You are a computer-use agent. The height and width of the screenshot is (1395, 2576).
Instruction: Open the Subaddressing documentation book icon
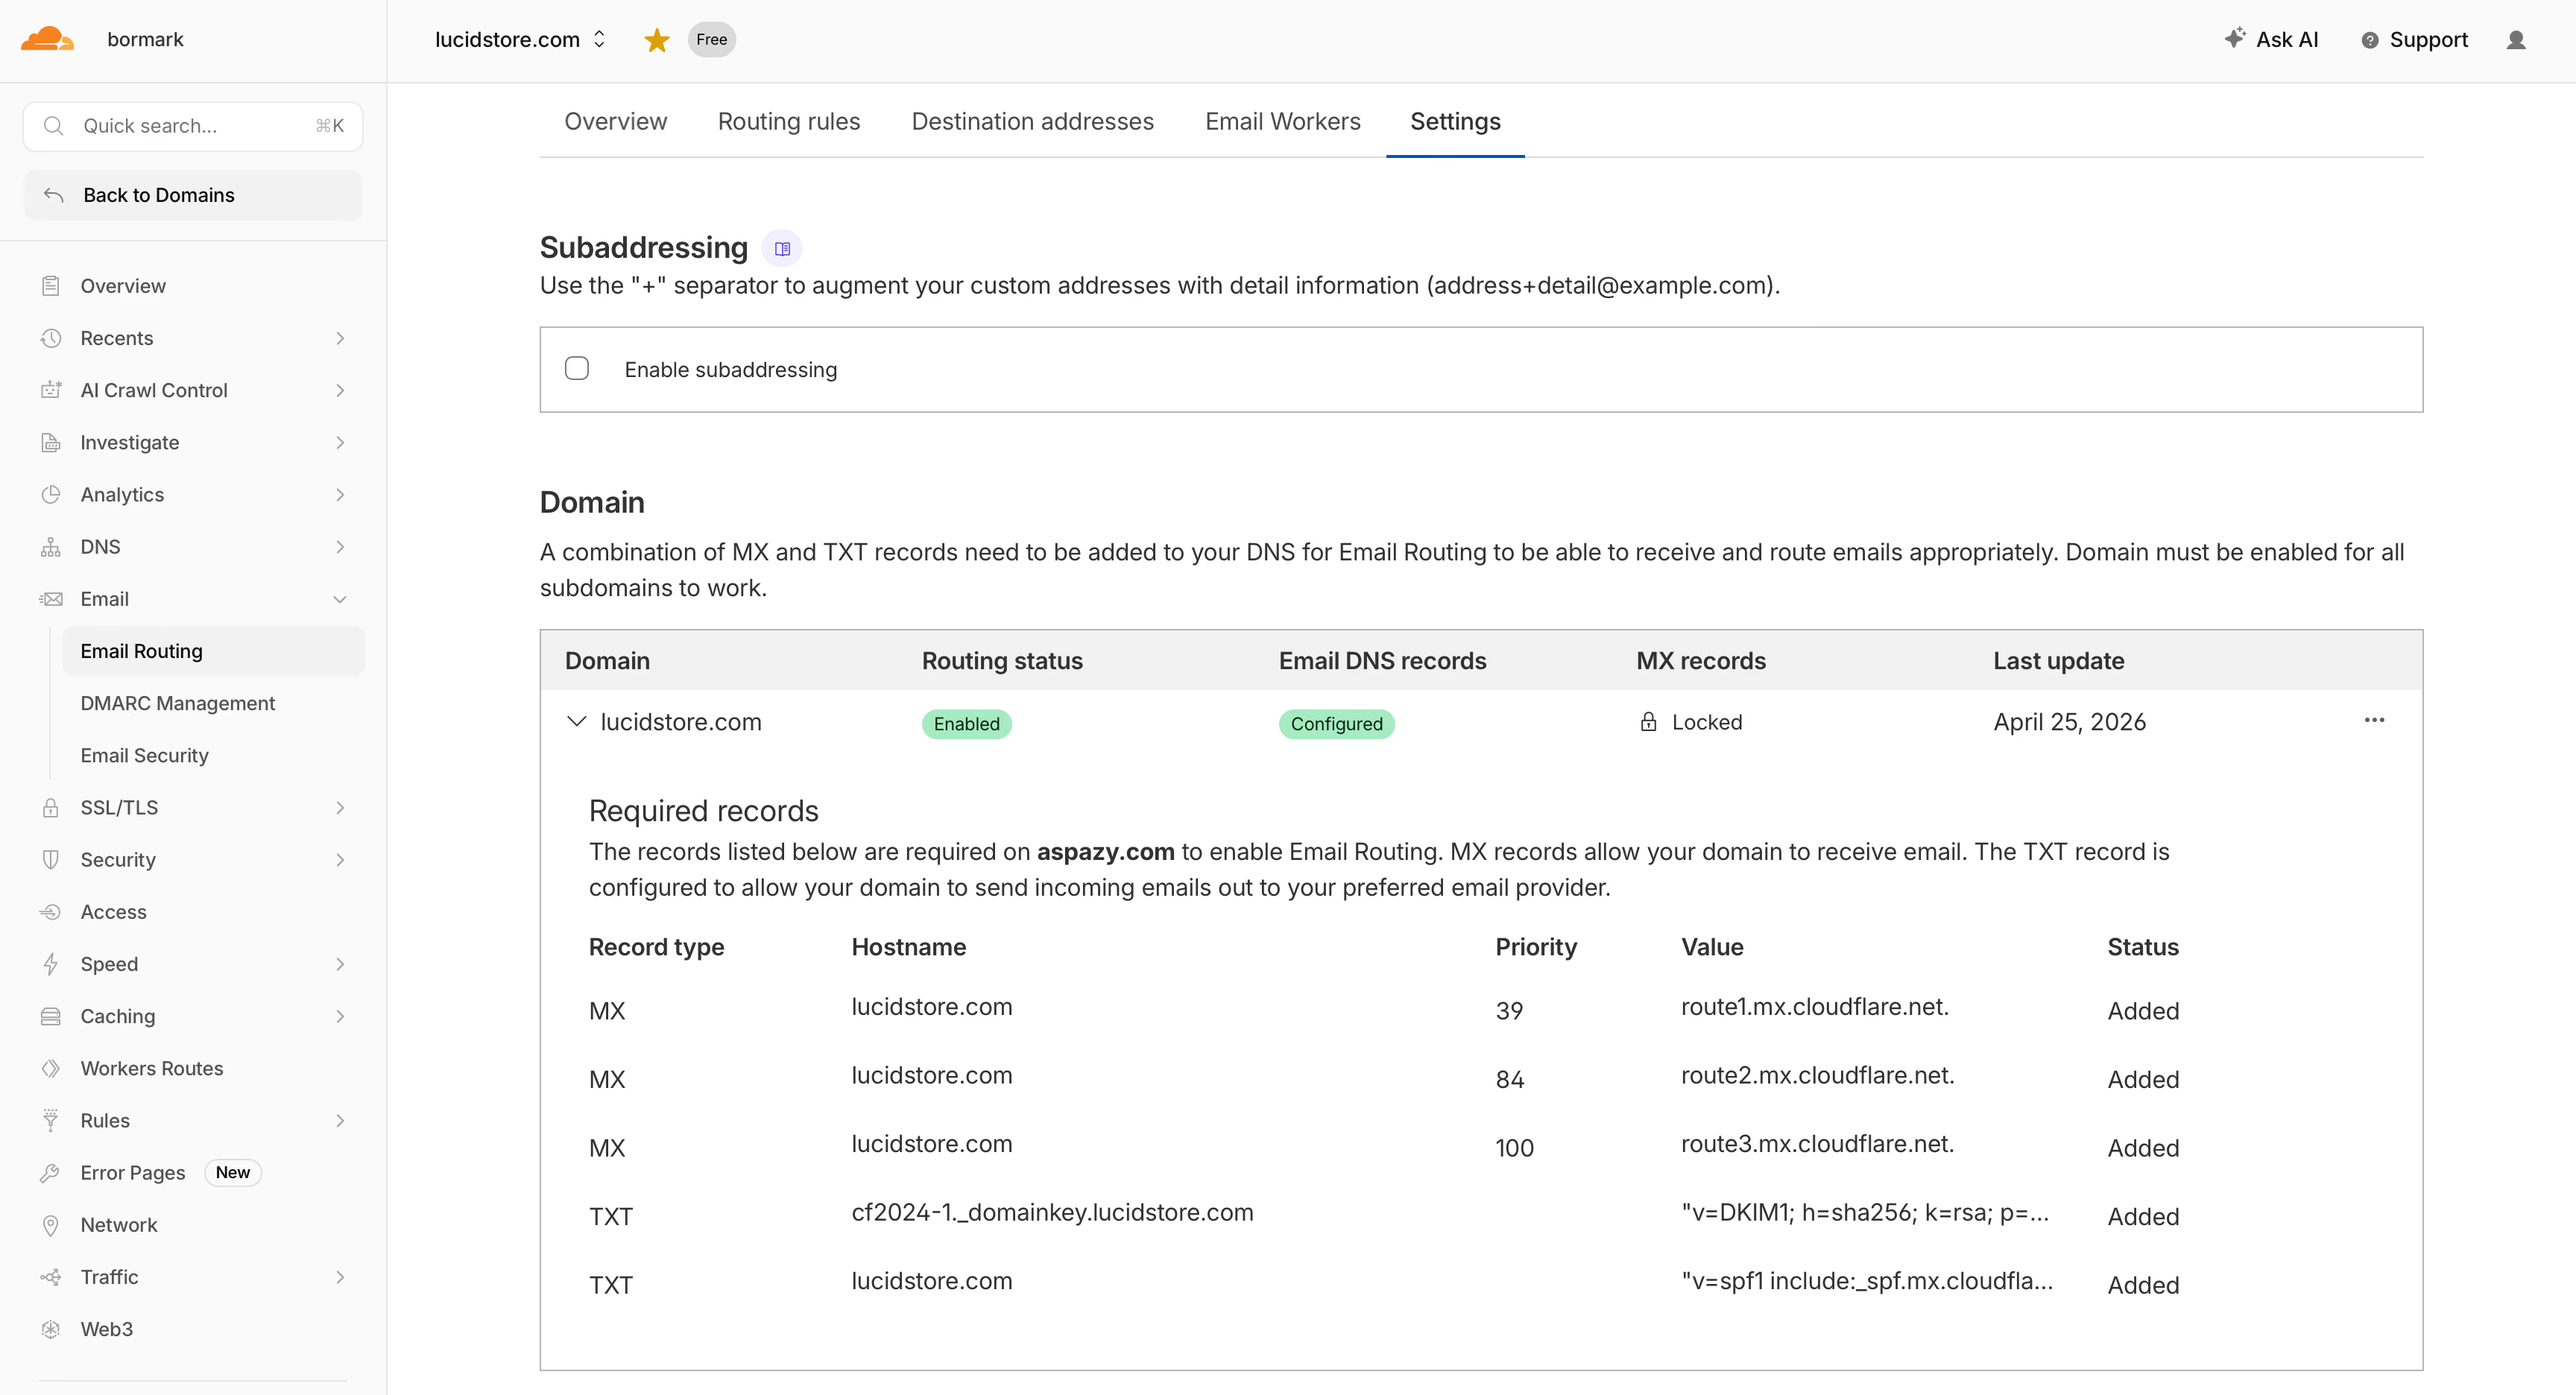[782, 248]
